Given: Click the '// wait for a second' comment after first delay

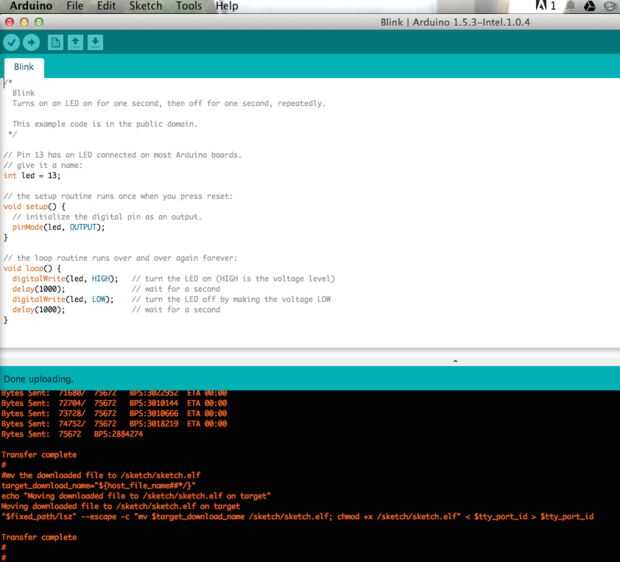Looking at the screenshot, I should point(176,289).
